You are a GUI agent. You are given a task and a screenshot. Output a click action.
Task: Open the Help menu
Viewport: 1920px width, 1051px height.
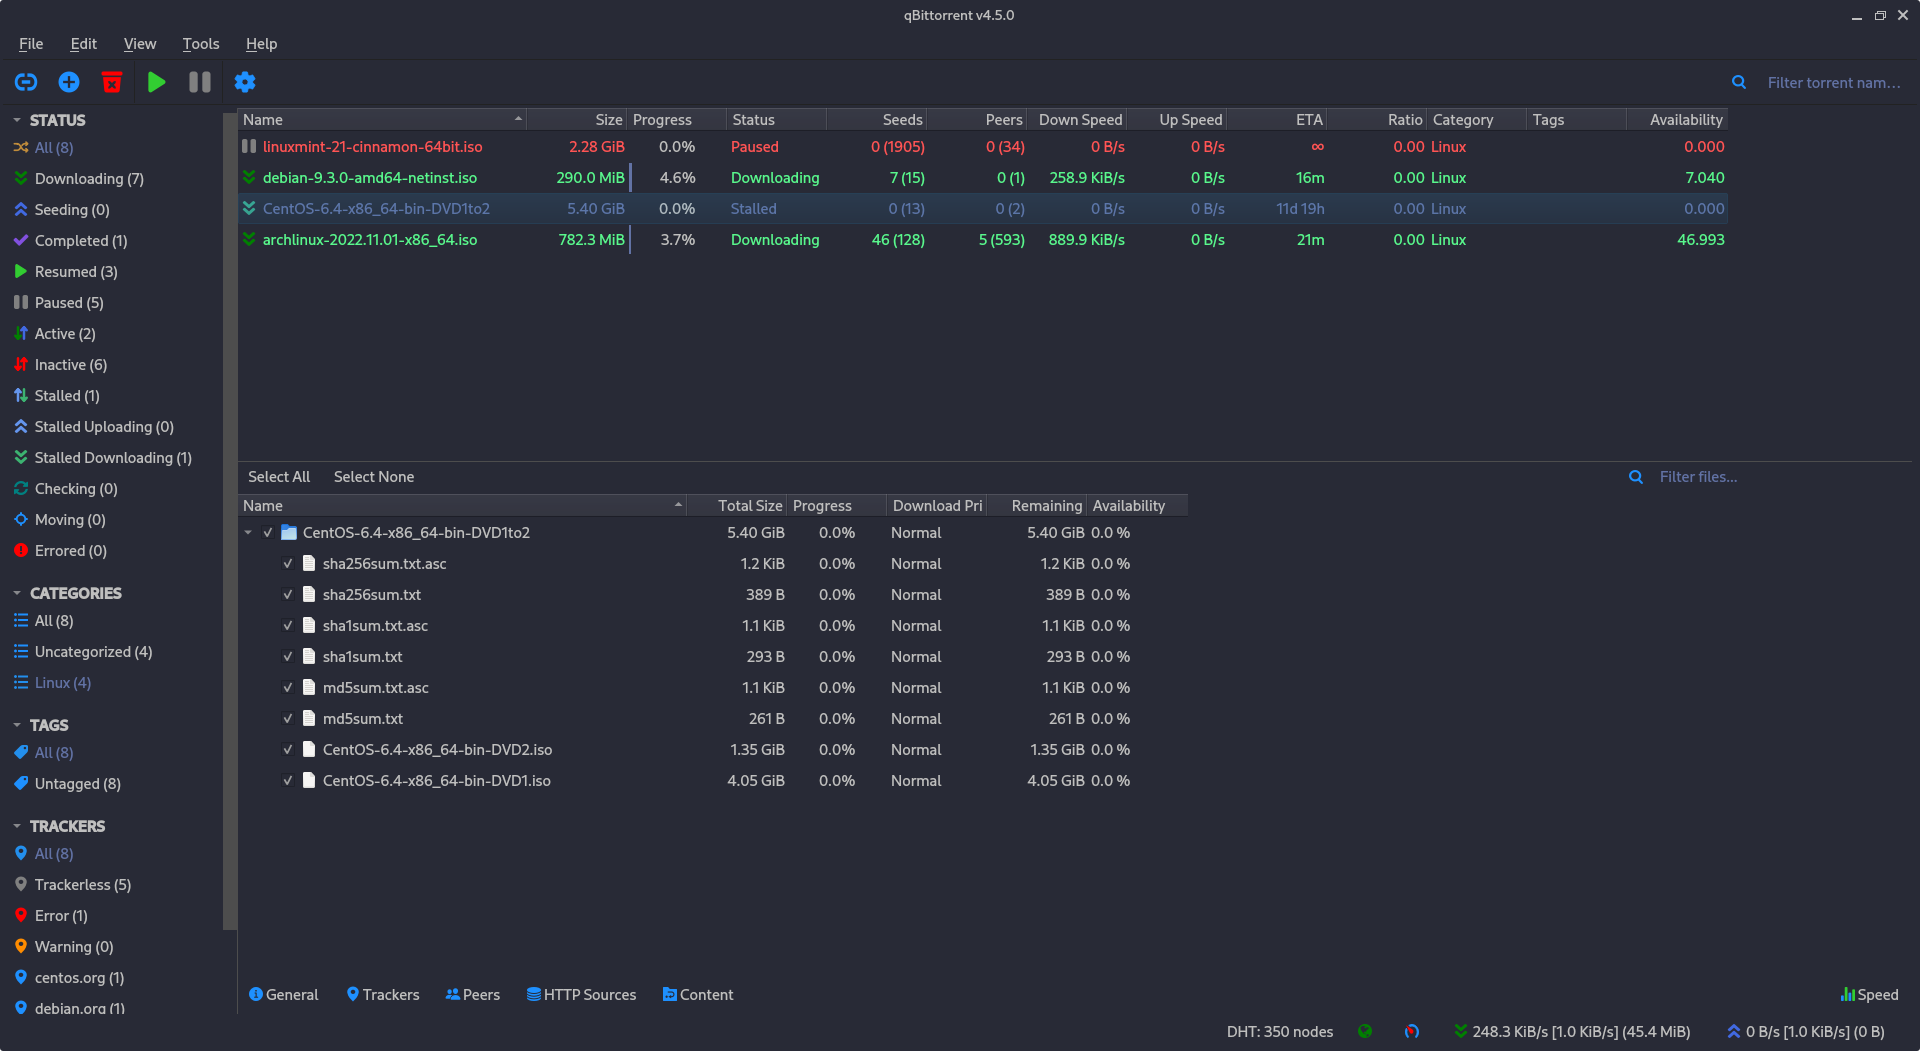pos(261,44)
